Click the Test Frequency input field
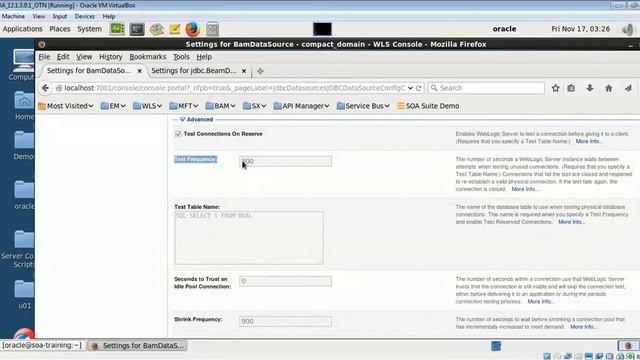This screenshot has width=640, height=360. pos(285,161)
